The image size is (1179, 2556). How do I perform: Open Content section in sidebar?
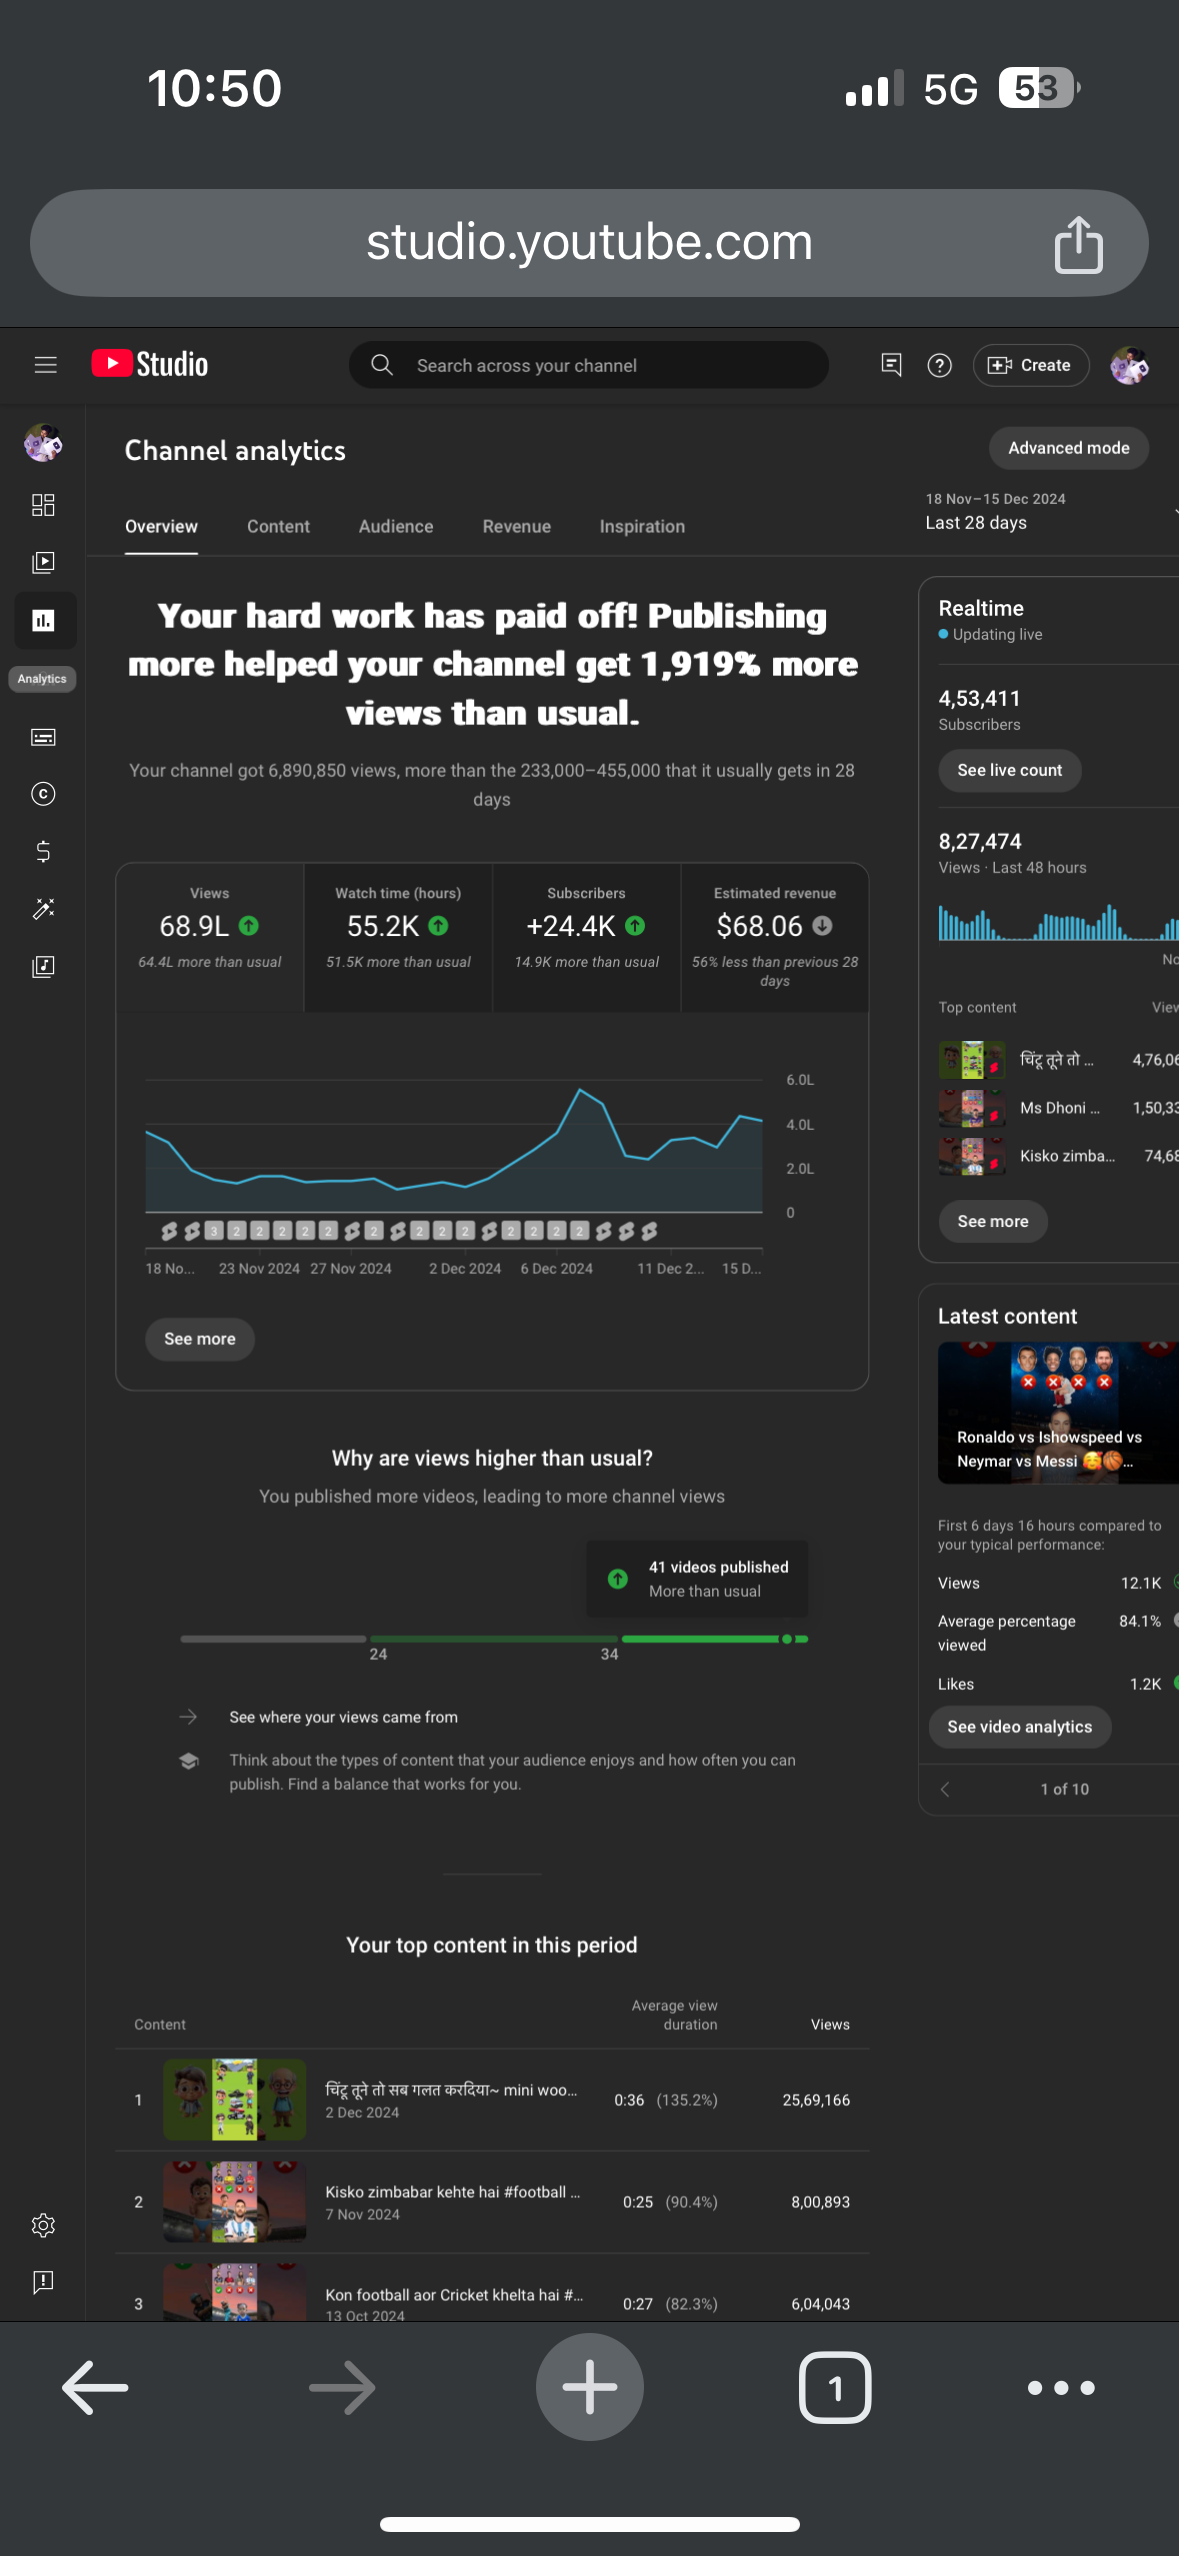pos(43,562)
